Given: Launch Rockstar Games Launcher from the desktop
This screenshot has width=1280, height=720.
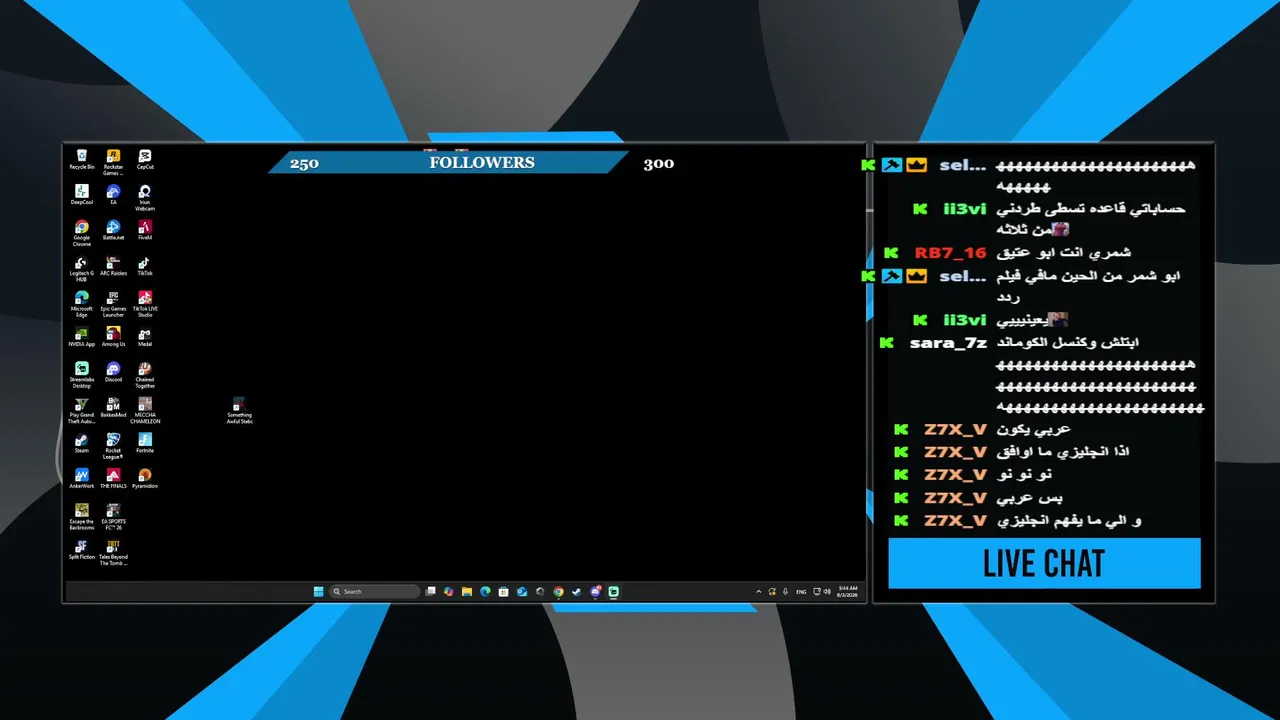Looking at the screenshot, I should pos(113,162).
